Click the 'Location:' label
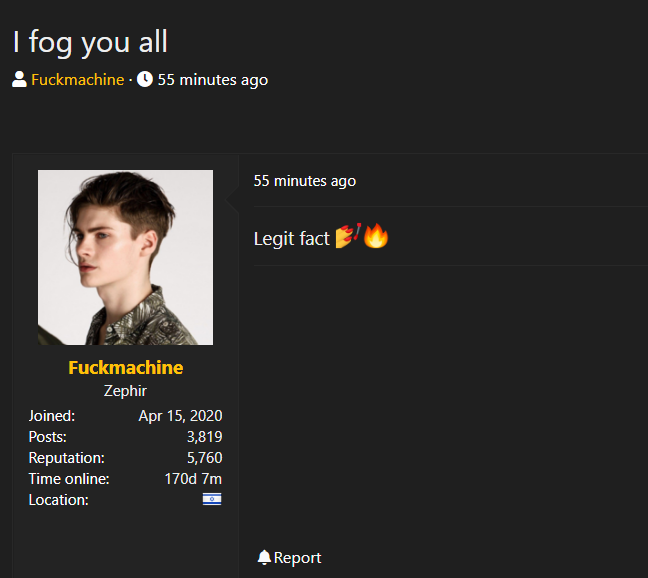 tap(58, 500)
